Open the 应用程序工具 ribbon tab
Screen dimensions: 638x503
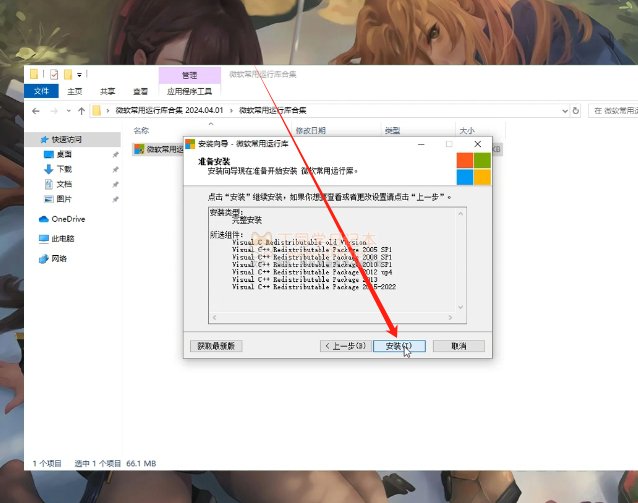[190, 92]
